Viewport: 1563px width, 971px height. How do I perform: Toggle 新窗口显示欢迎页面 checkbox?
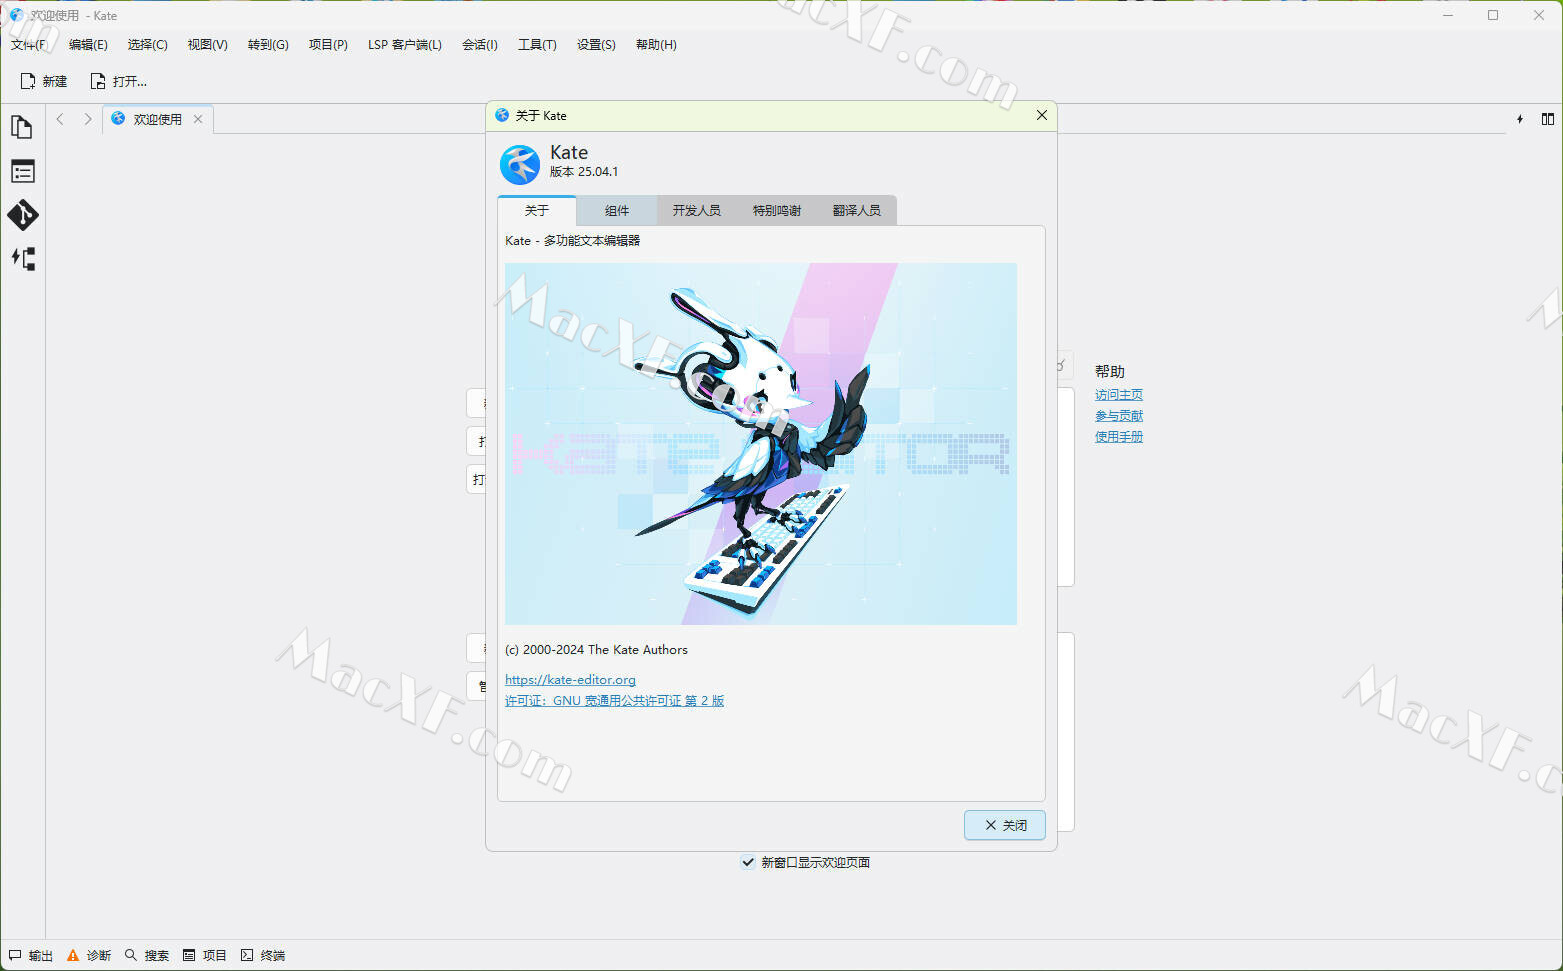pyautogui.click(x=748, y=862)
